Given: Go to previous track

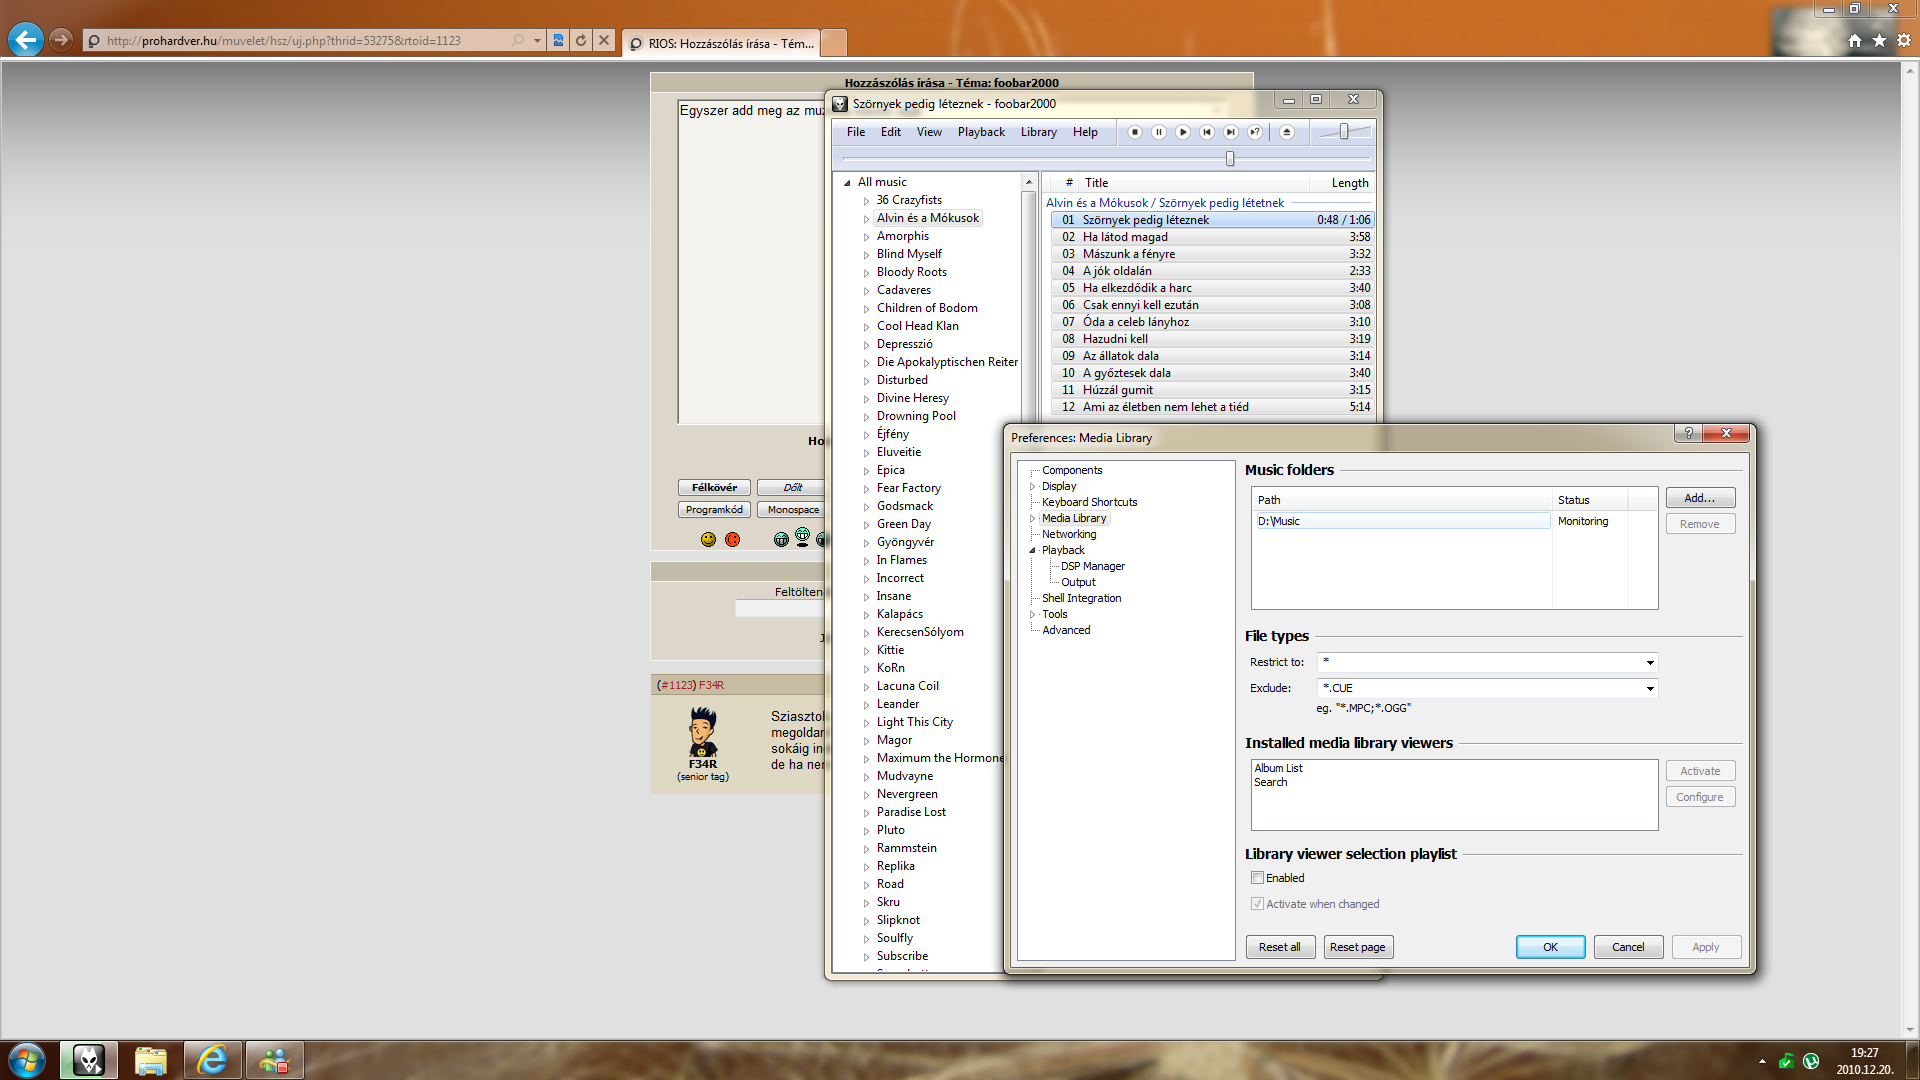Looking at the screenshot, I should click(1207, 132).
